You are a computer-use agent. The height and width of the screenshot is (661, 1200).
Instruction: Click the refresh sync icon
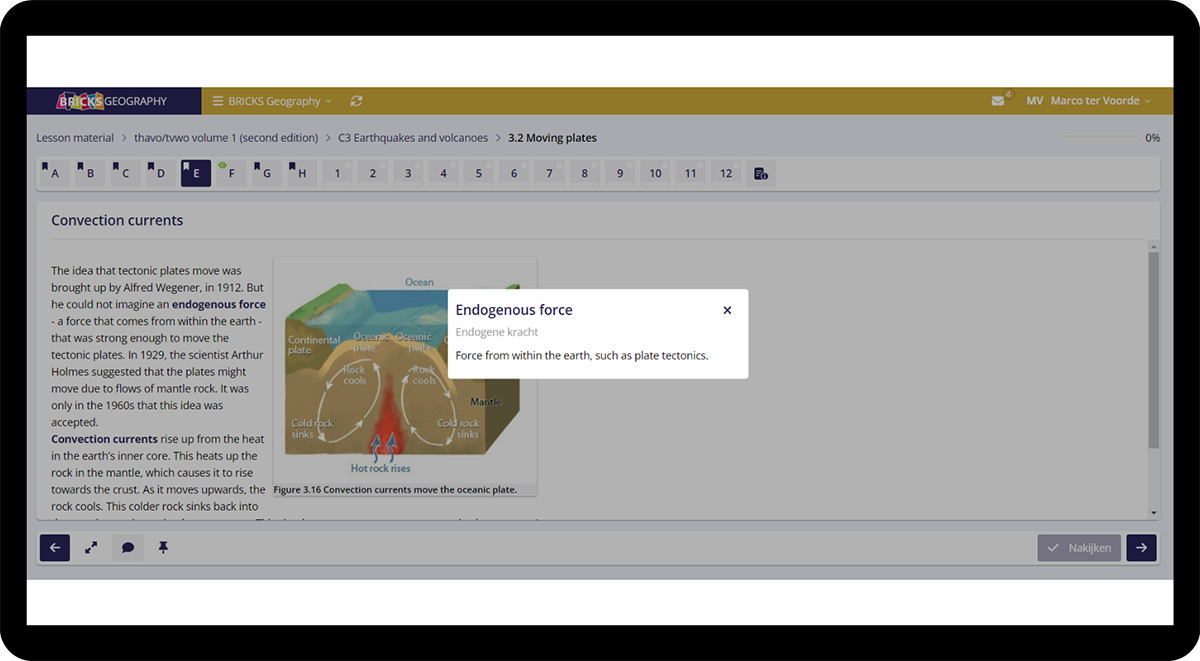point(357,101)
